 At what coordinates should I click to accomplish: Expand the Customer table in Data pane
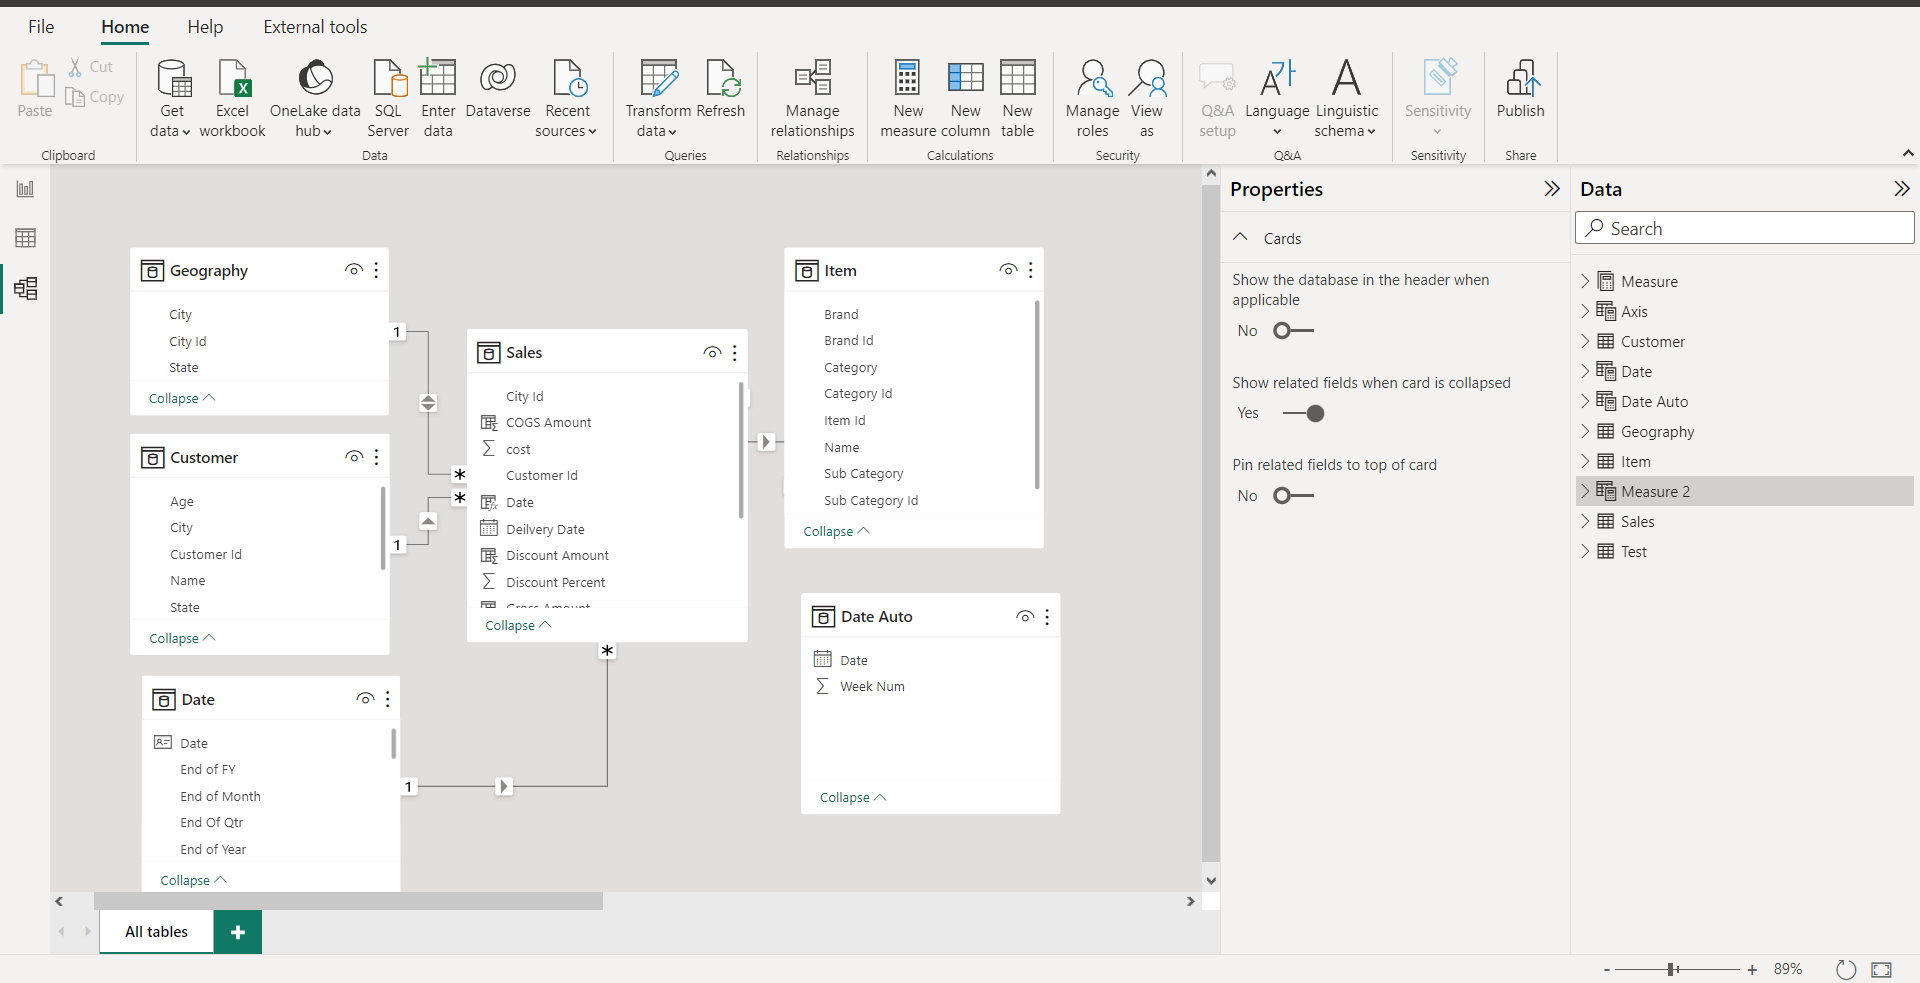(x=1585, y=341)
